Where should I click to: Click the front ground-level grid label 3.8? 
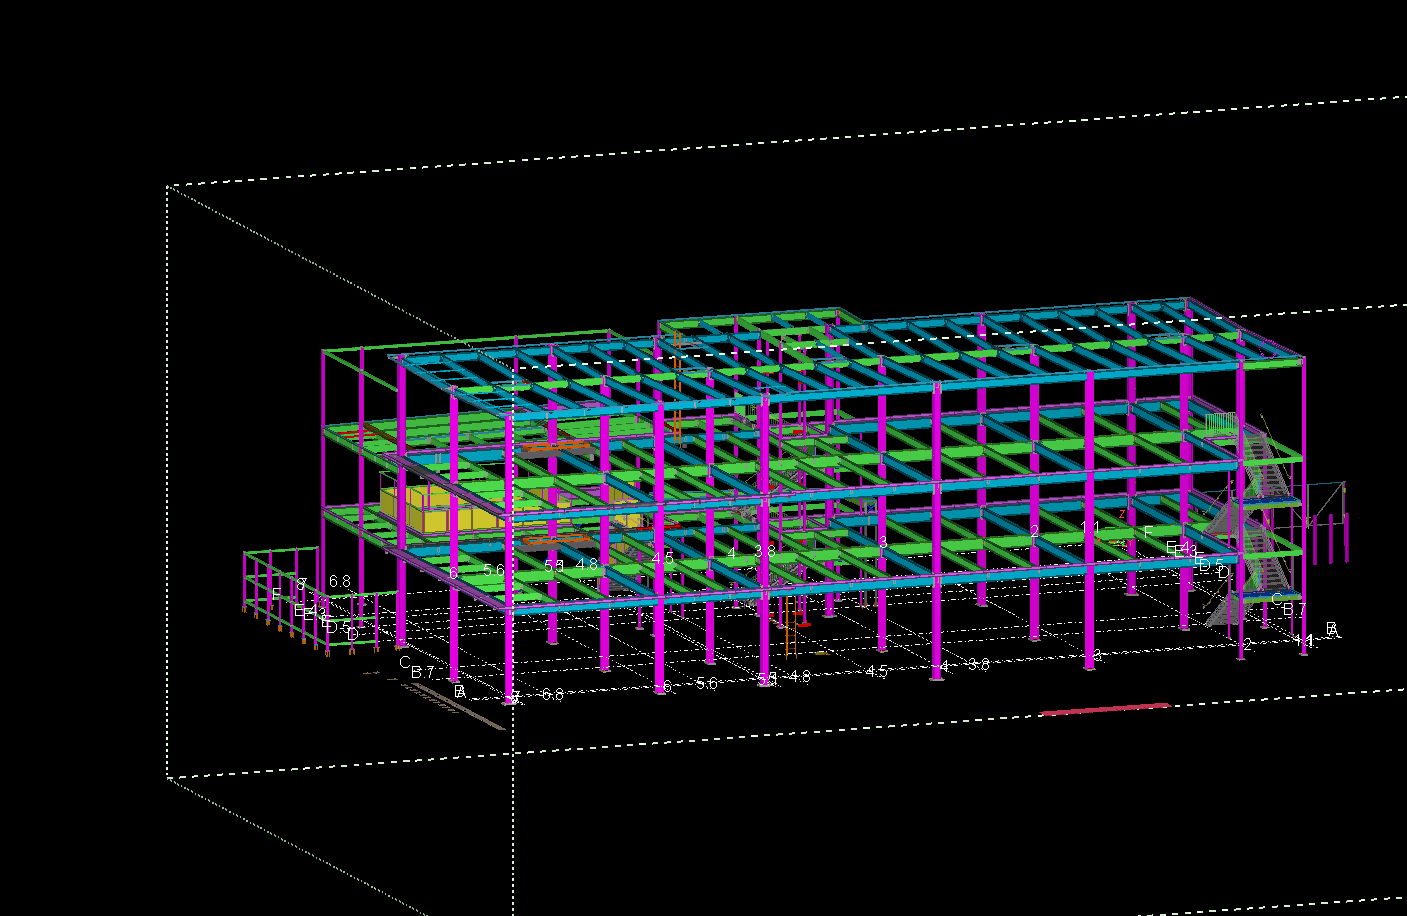pos(979,664)
